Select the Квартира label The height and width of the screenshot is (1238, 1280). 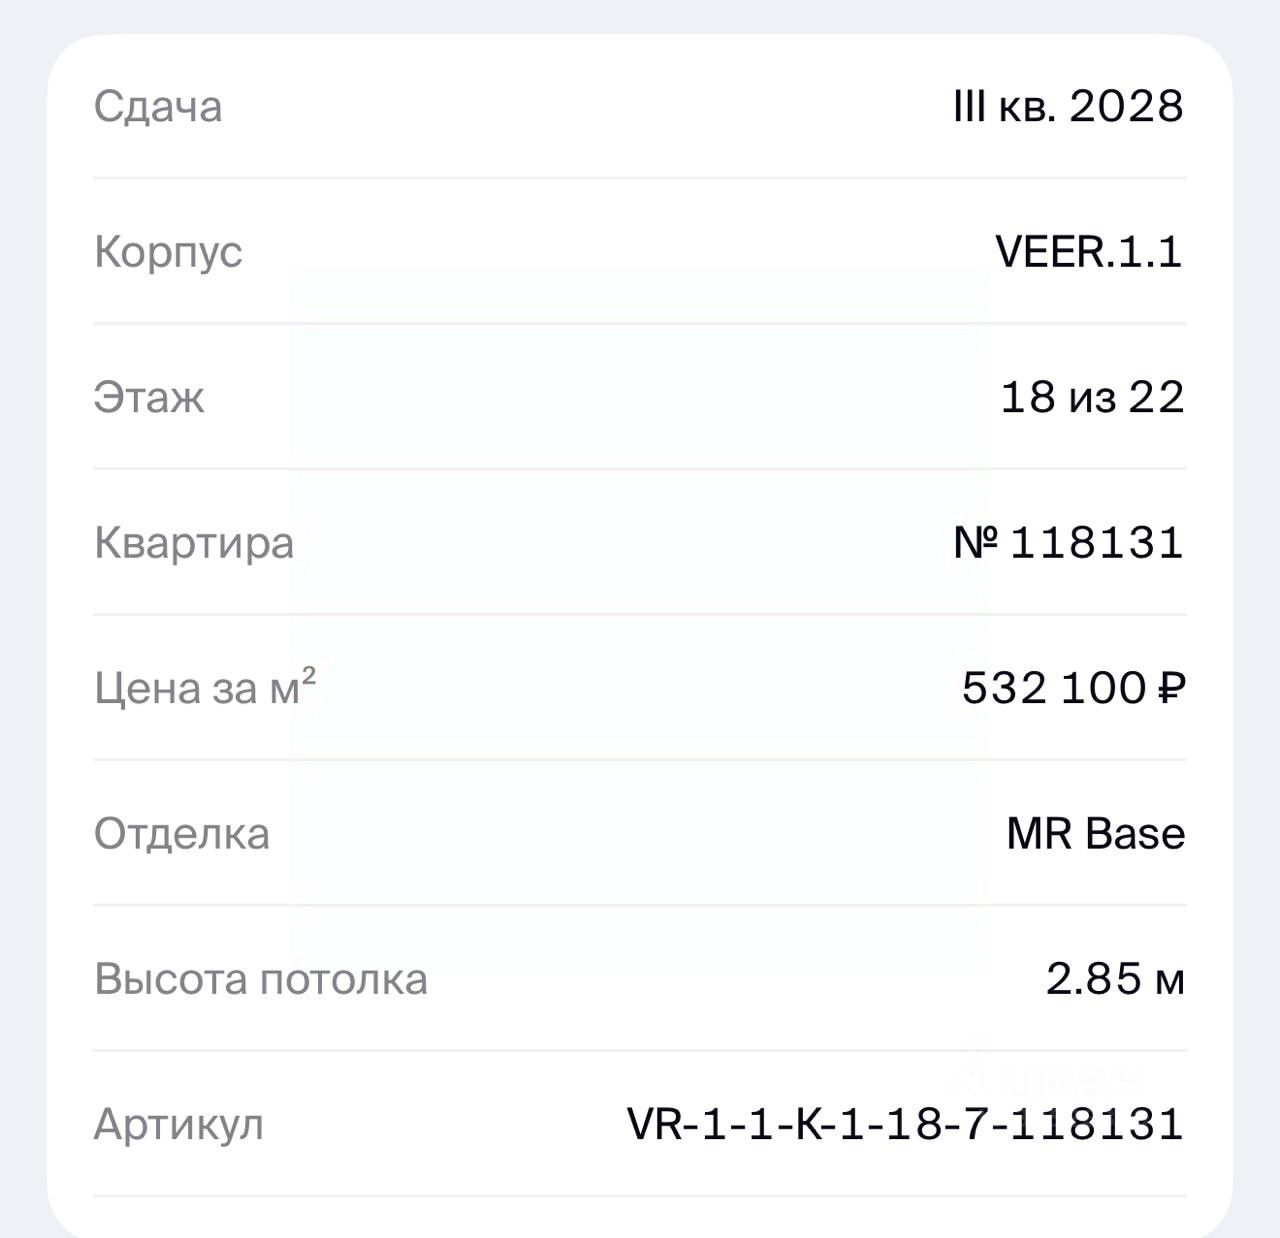pos(194,543)
